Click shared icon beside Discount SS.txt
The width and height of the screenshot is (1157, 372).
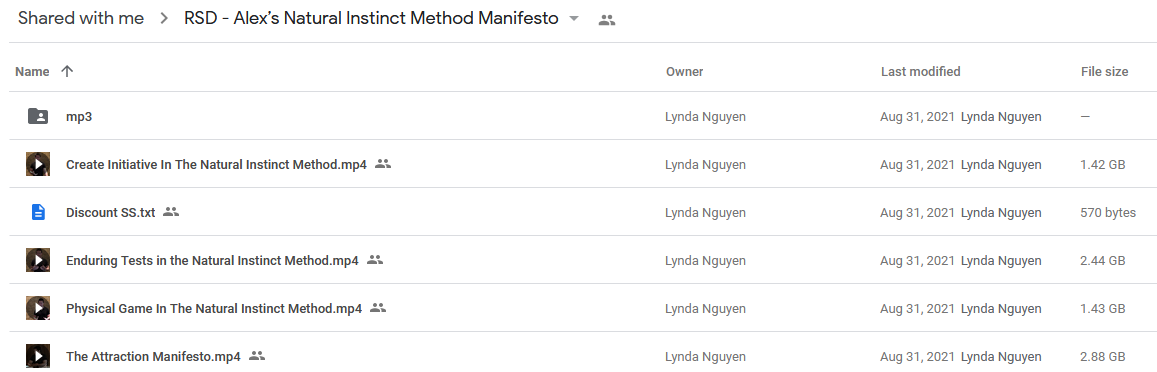tap(171, 212)
